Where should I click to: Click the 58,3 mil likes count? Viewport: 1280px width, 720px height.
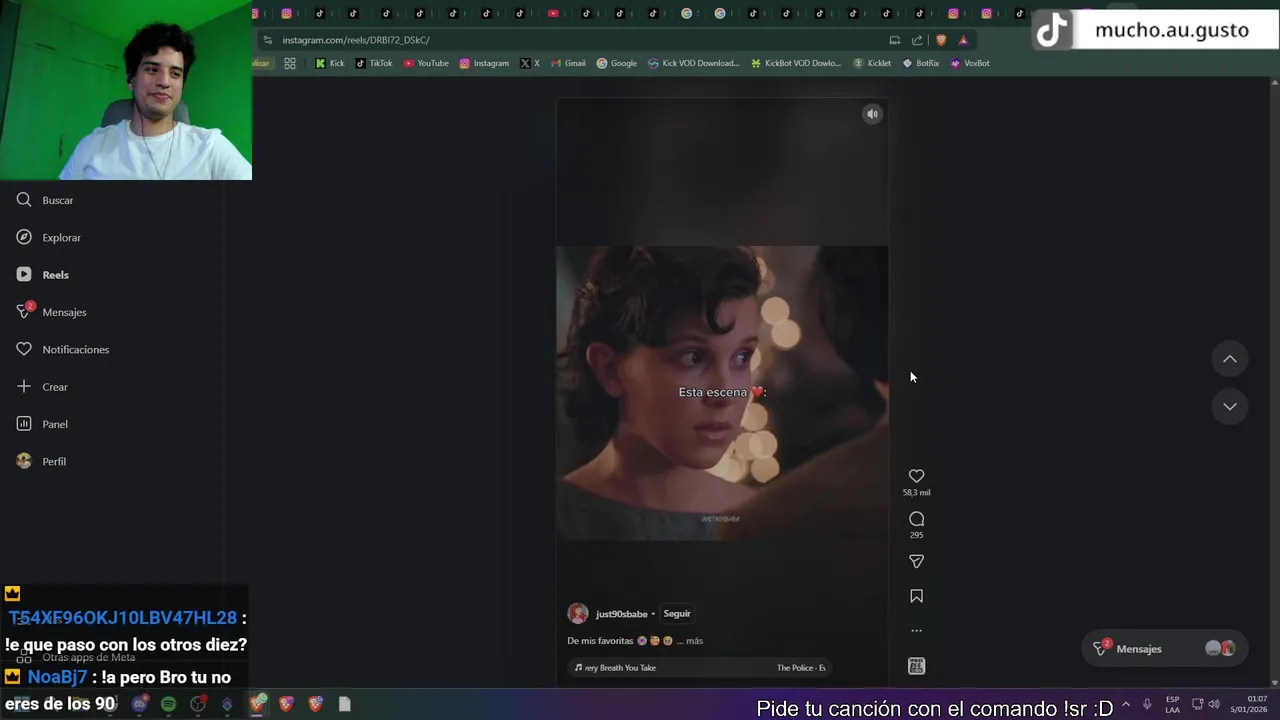(916, 493)
